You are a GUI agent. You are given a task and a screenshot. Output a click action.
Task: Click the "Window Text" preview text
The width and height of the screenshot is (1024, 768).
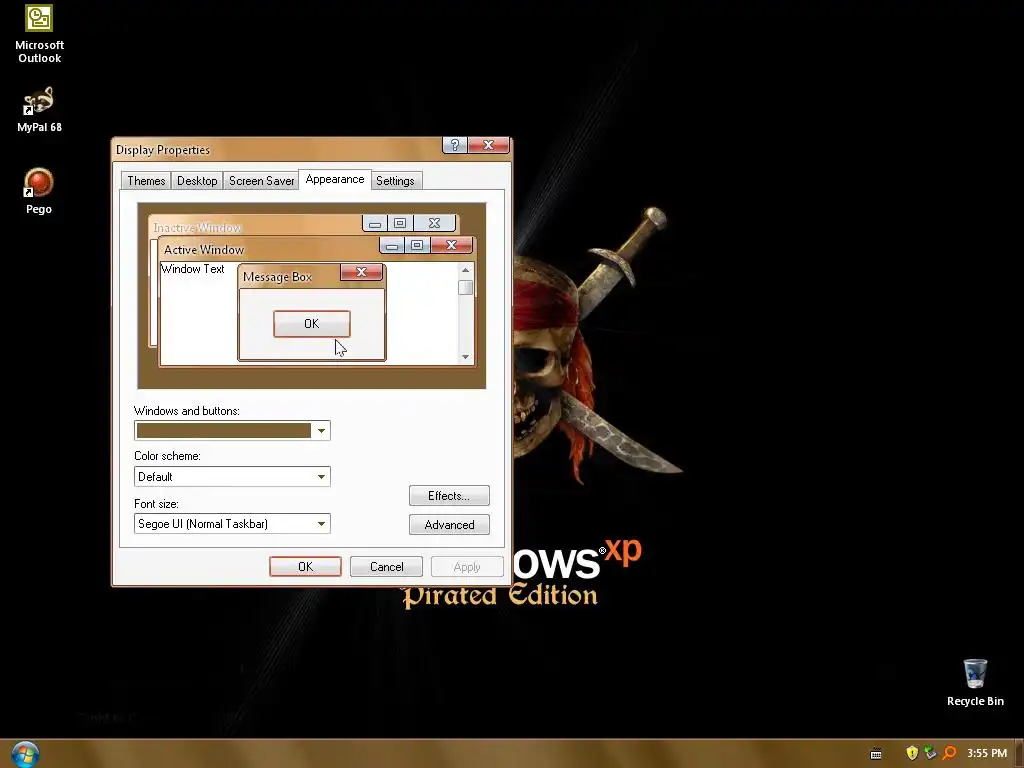coord(193,269)
